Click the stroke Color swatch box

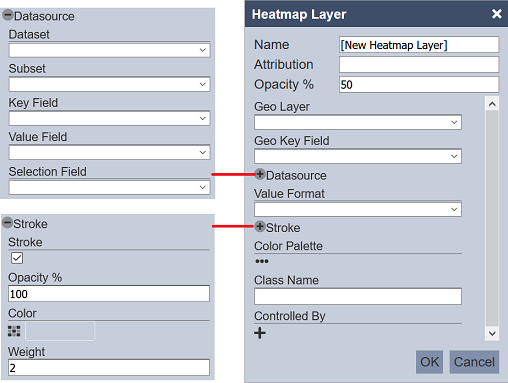[x=60, y=331]
